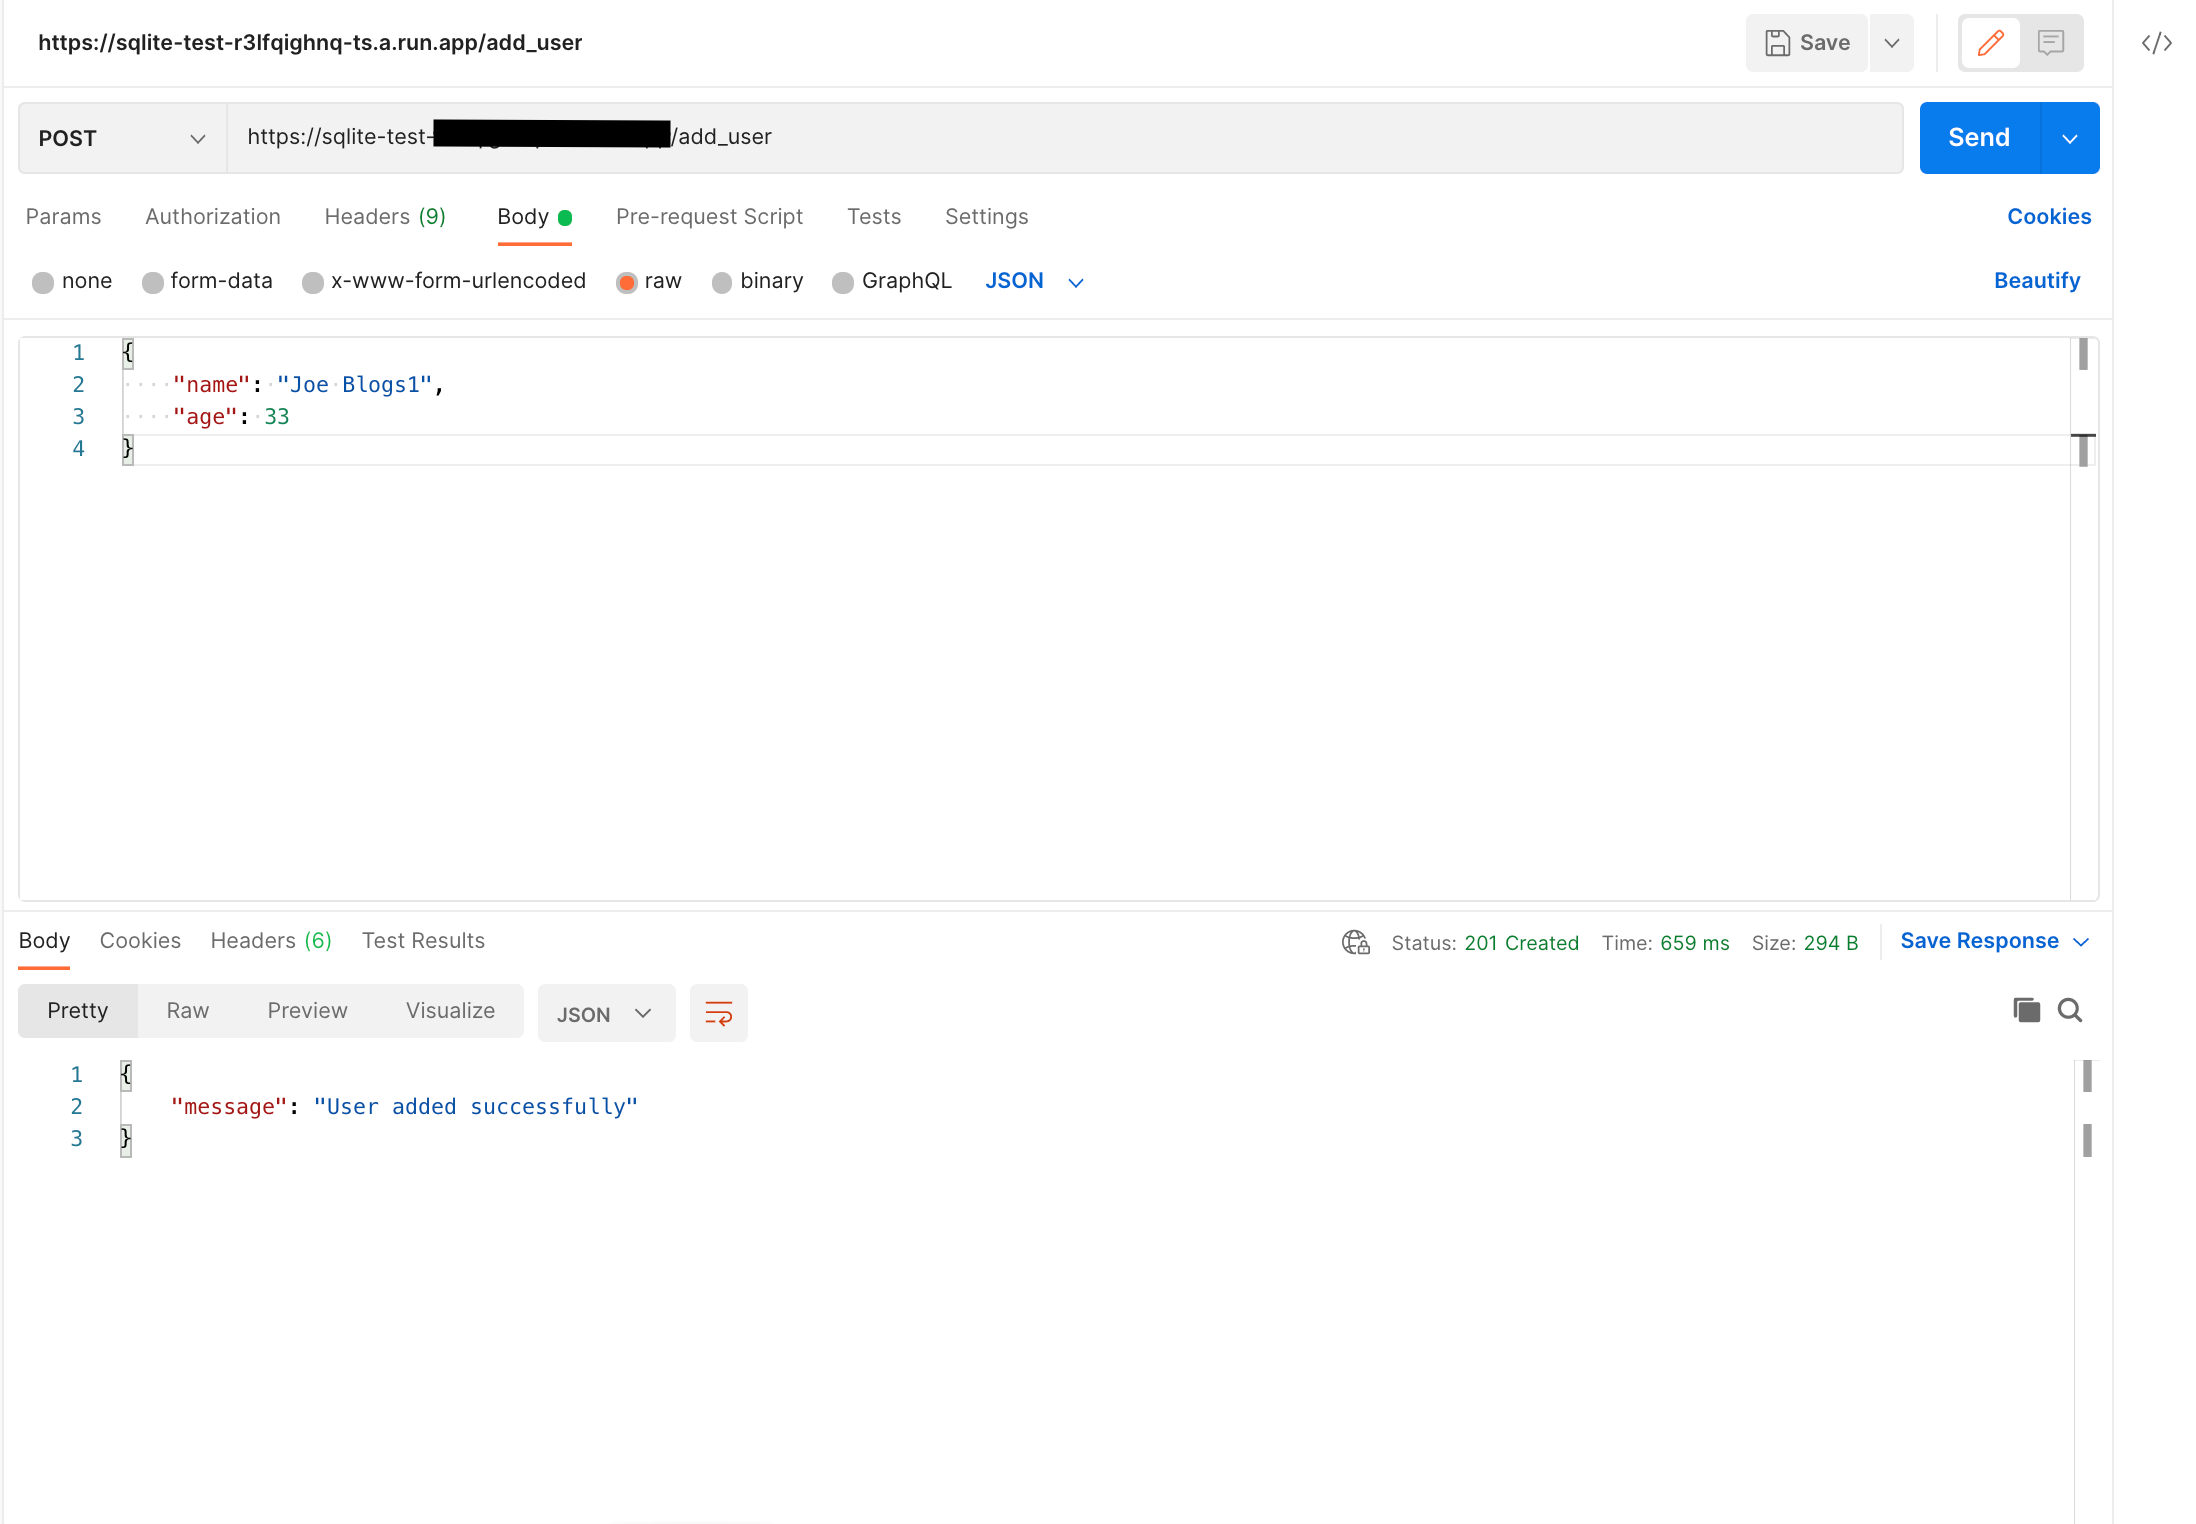Screen dimensions: 2196x1524
Task: Switch to the Params tab
Action: pos(63,217)
